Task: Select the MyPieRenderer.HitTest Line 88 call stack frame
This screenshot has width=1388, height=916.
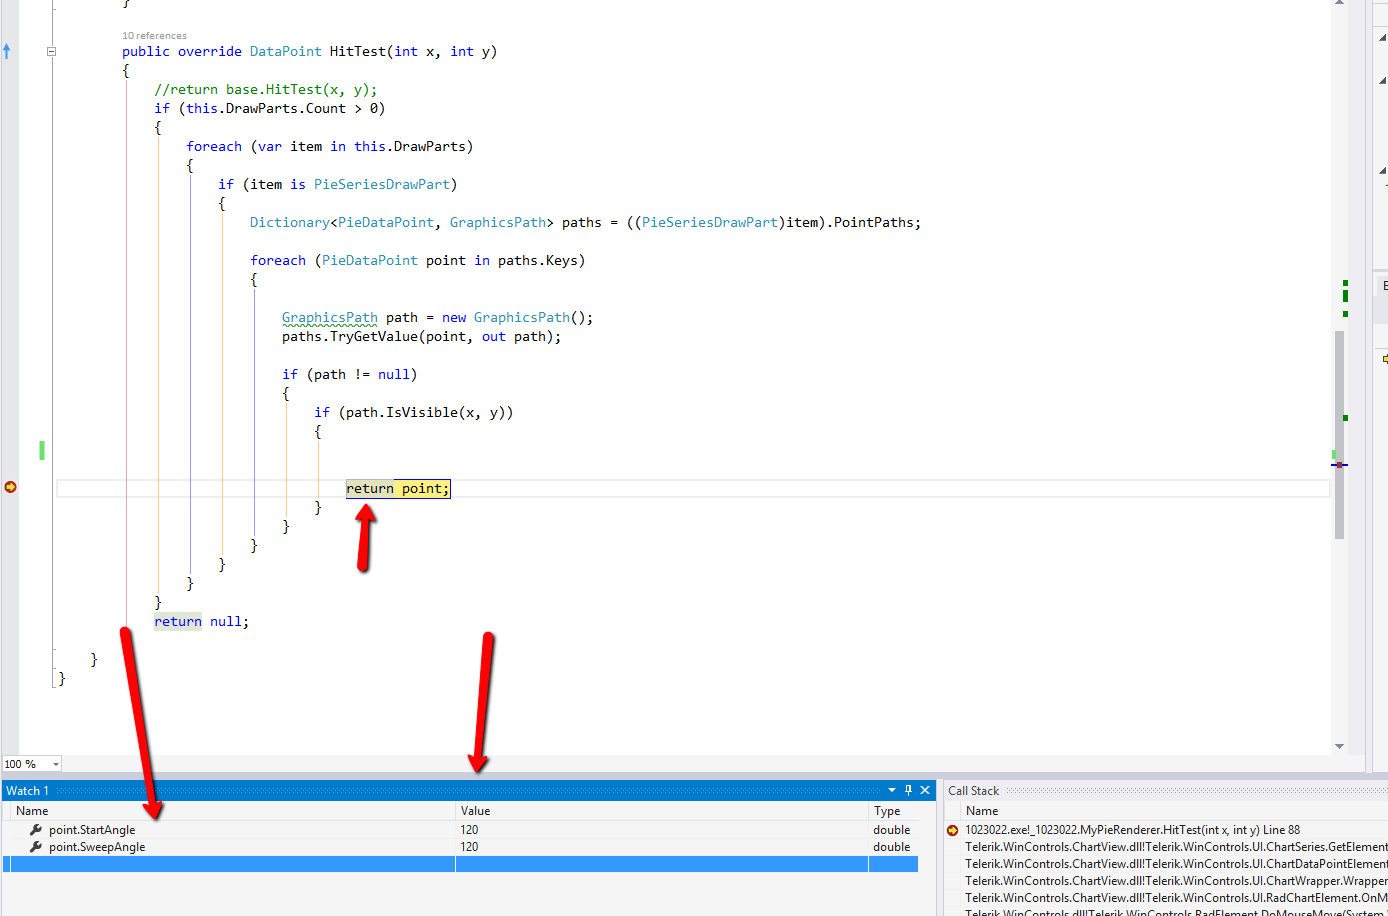Action: point(1132,830)
